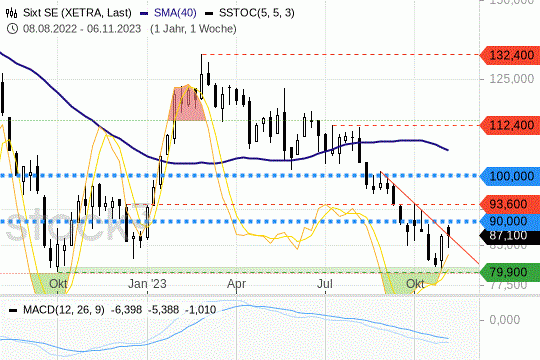Click the SSTOC(5, 5, 3) legend label
Screen dimensions: 540x360
point(257,13)
